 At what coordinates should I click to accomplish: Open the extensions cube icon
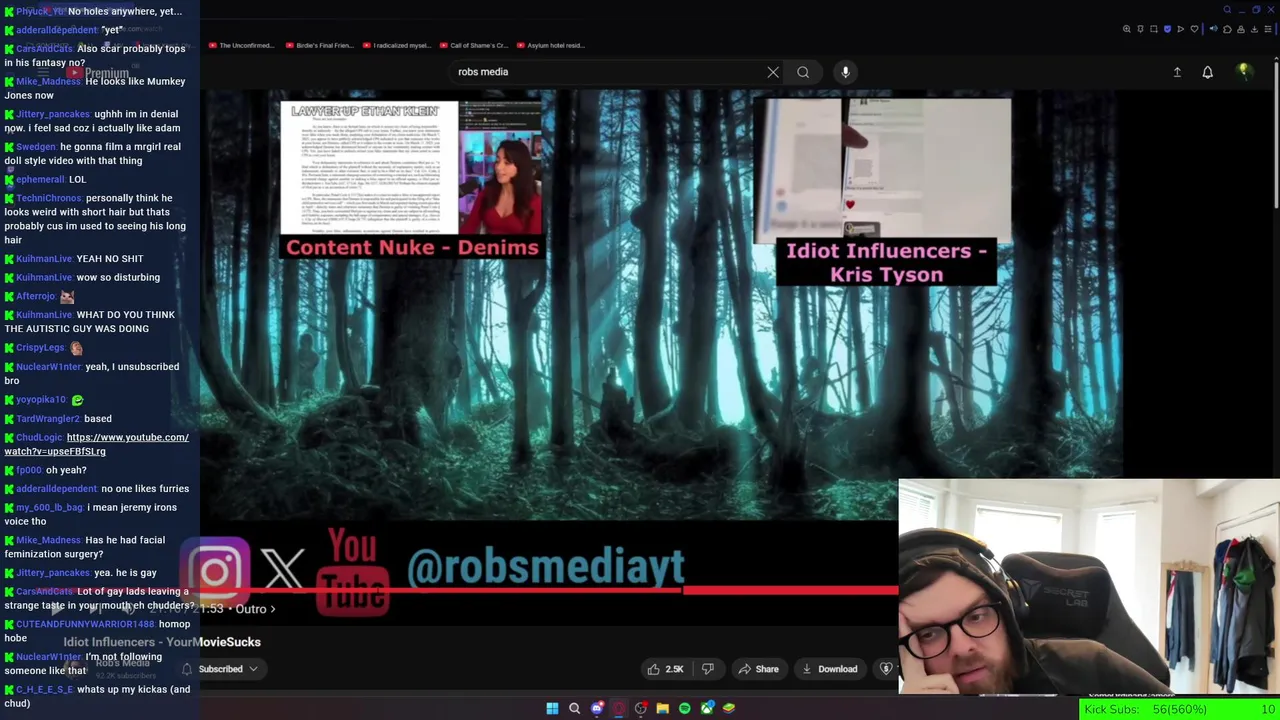pyautogui.click(x=1227, y=29)
